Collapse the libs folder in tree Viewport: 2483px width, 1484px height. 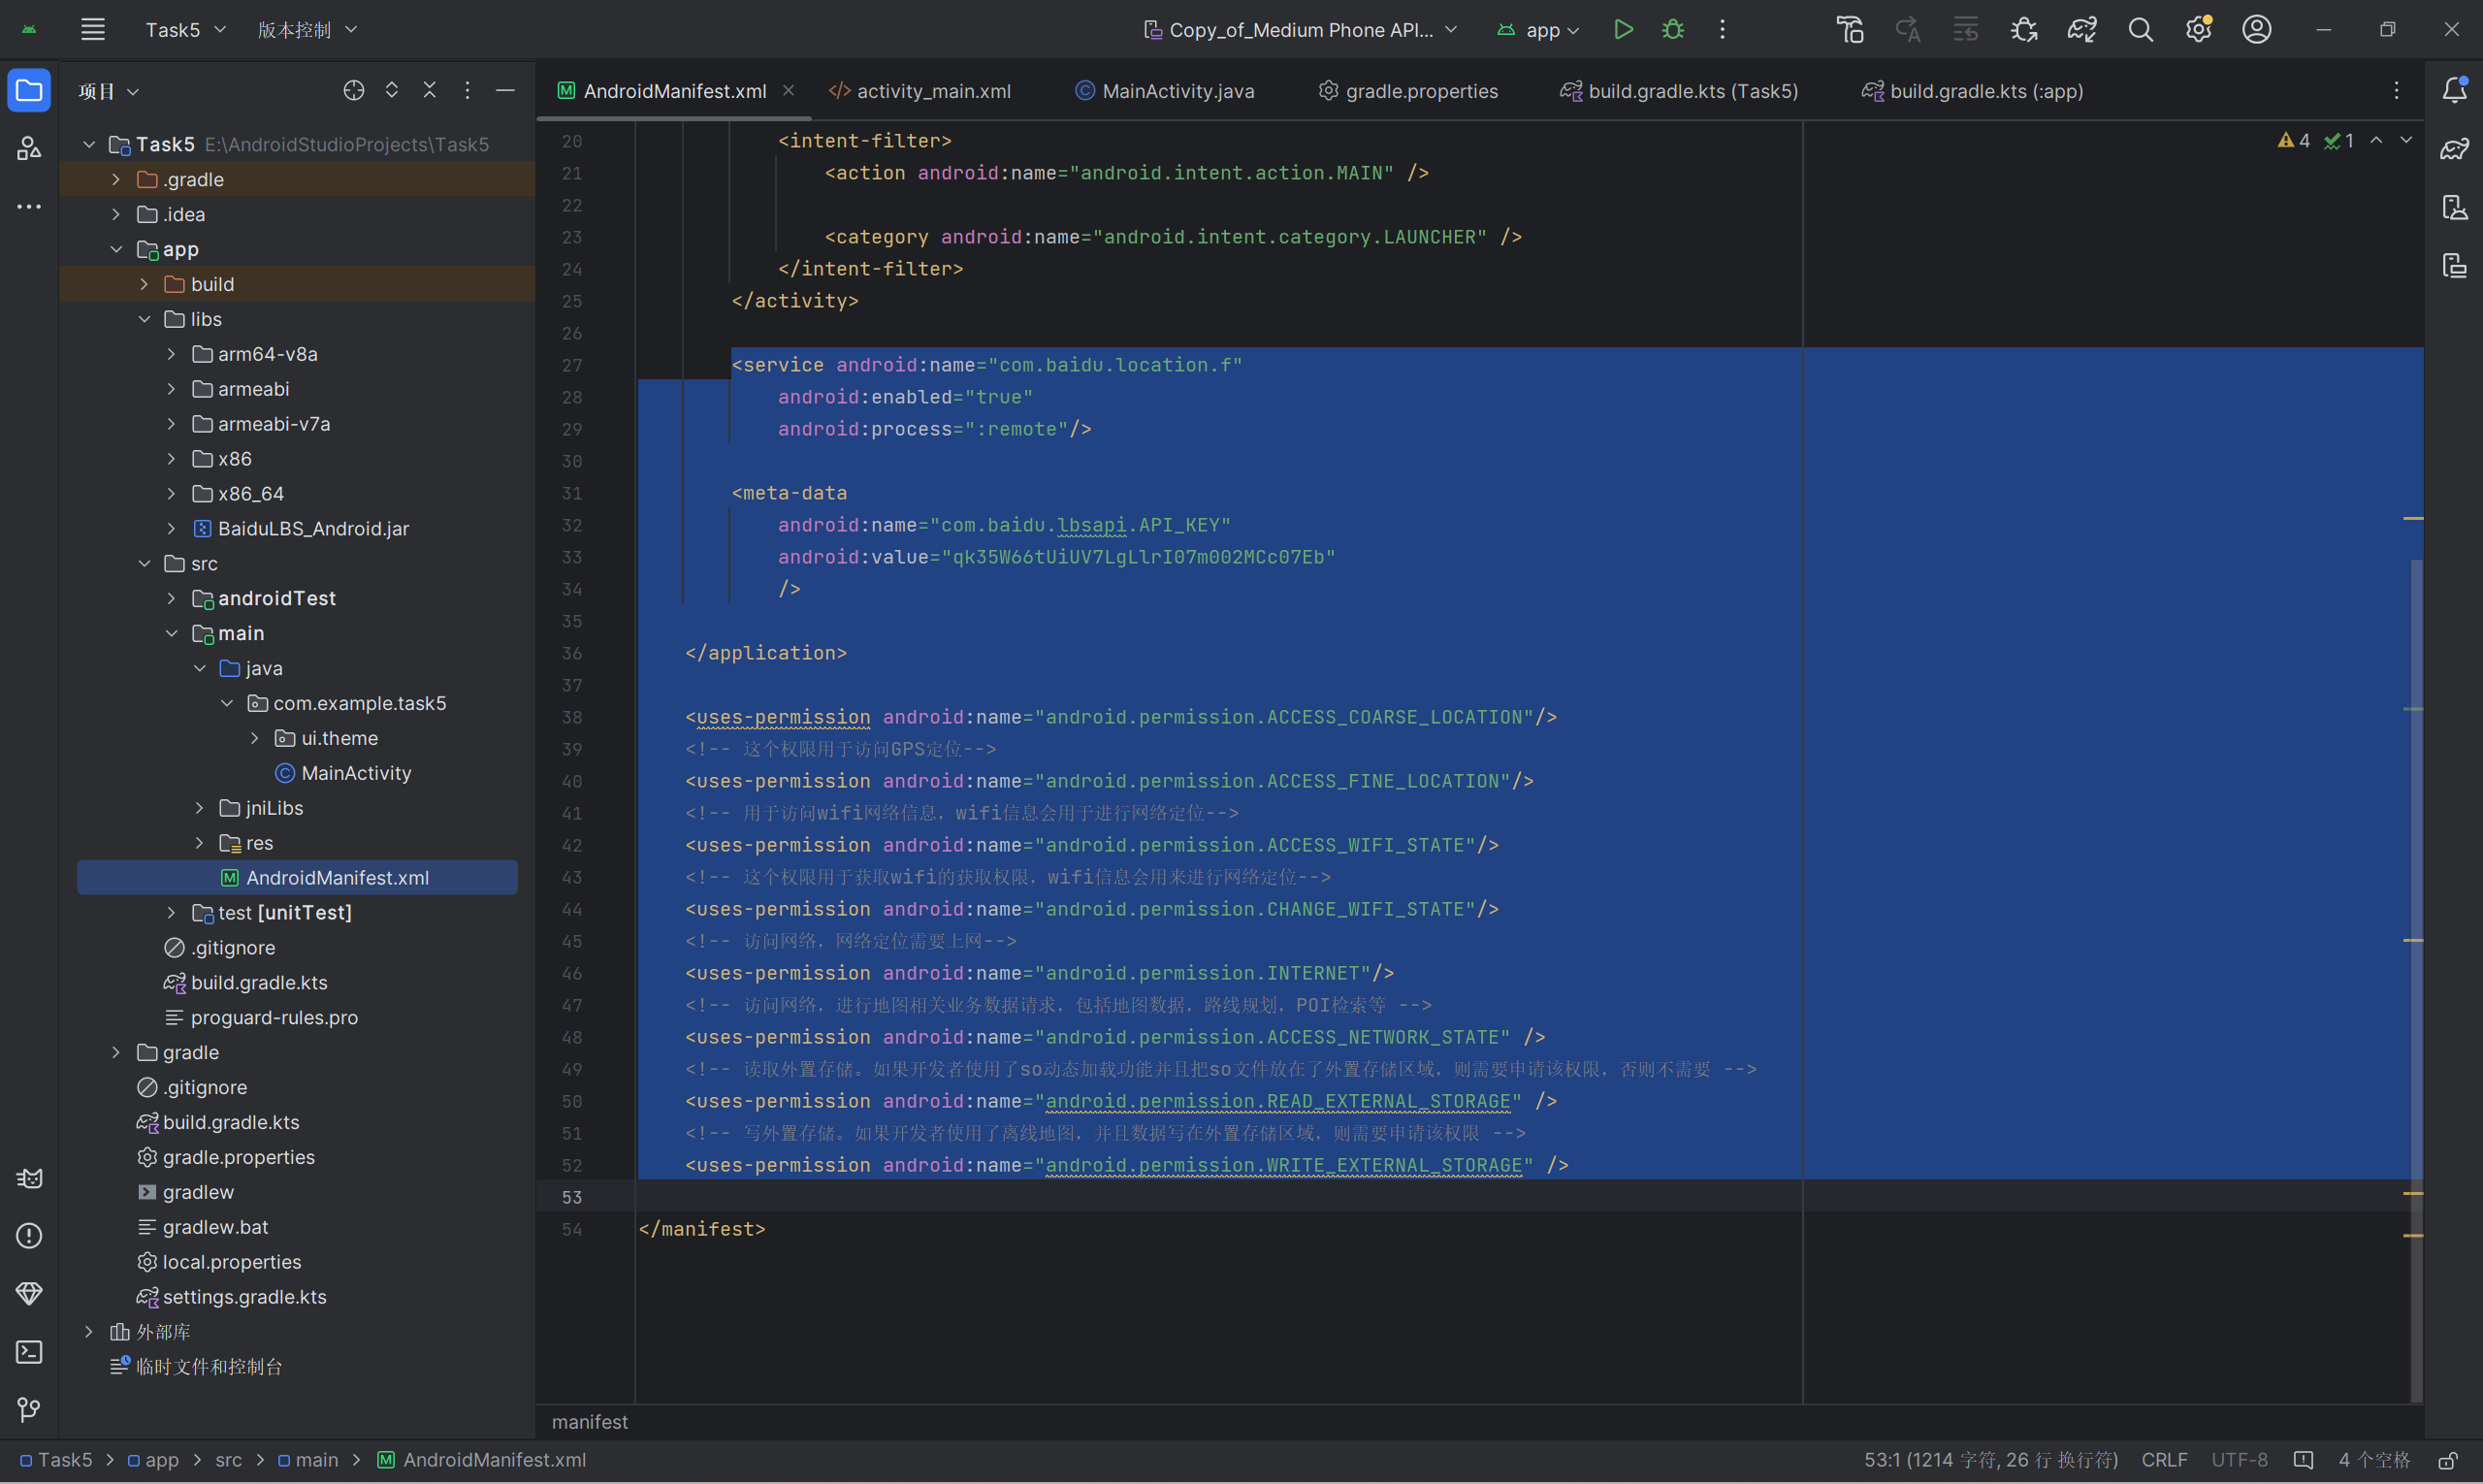[x=145, y=319]
